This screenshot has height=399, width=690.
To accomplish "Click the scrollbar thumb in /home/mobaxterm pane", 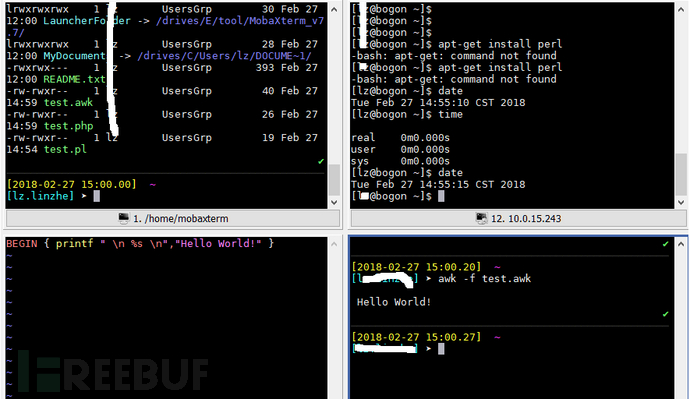I will [x=334, y=179].
